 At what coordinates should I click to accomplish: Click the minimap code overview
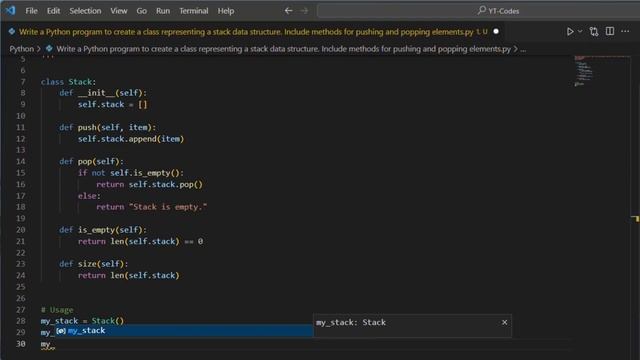point(584,71)
